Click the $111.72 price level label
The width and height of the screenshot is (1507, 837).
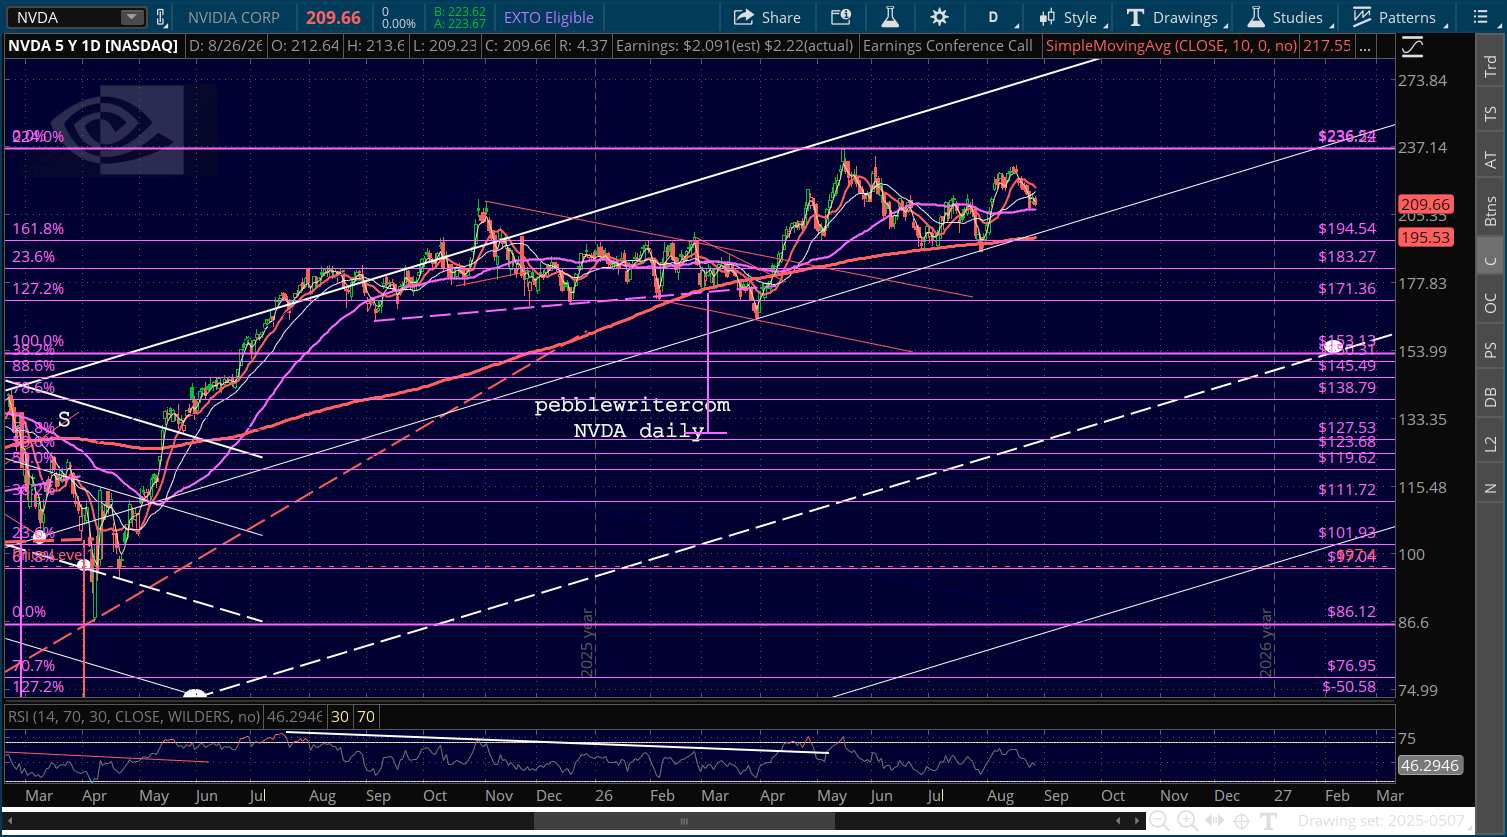click(x=1347, y=490)
